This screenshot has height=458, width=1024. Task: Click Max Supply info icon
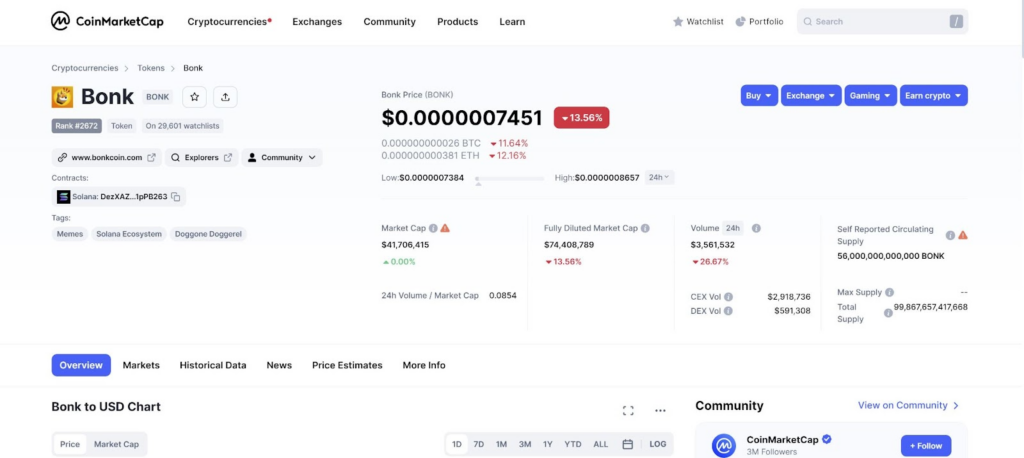[x=889, y=293]
